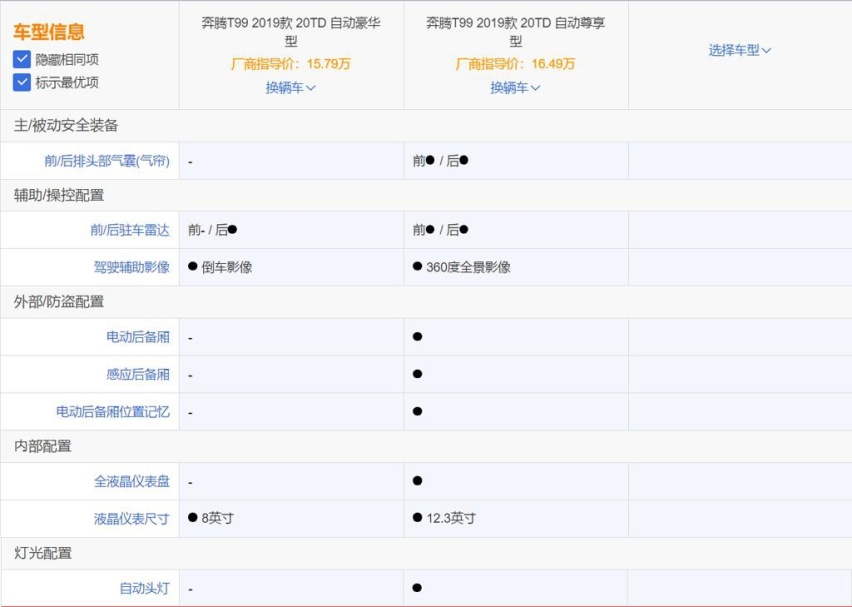Click 奔腾T99 2019款 20TD 自动尊享型 title
This screenshot has height=607, width=852.
515,32
